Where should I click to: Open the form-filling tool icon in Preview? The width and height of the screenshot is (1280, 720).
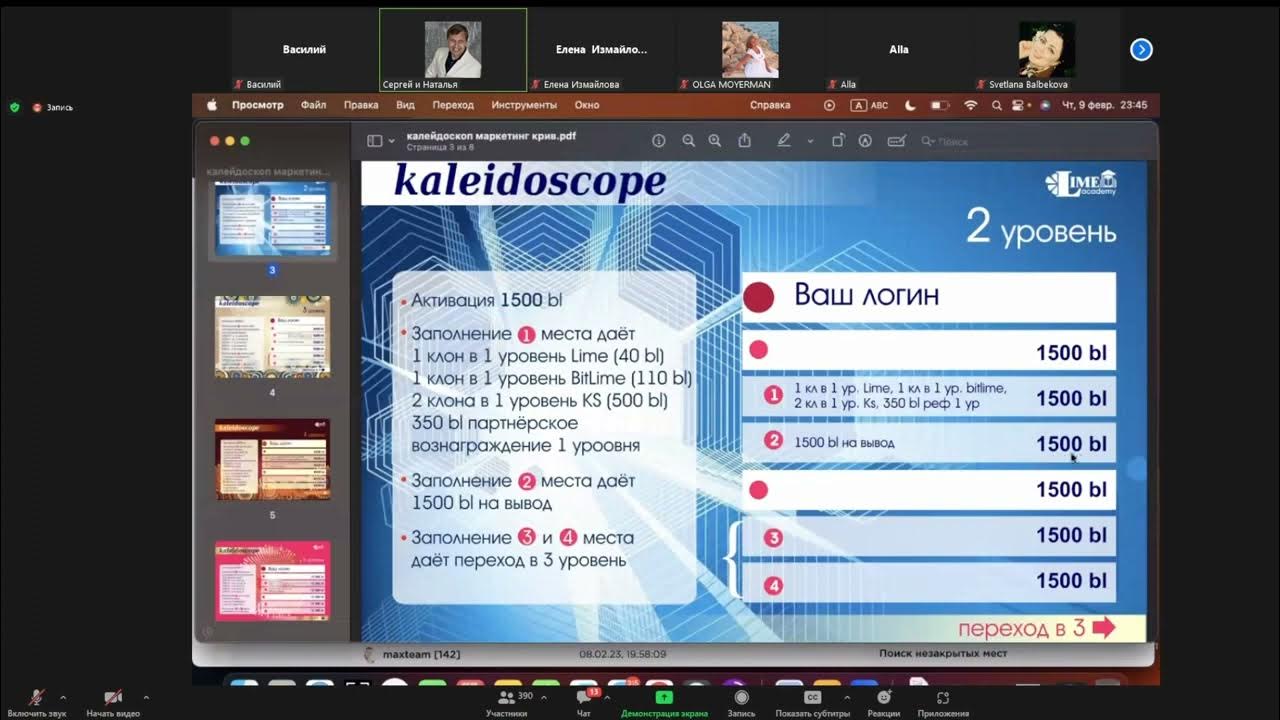pyautogui.click(x=896, y=141)
